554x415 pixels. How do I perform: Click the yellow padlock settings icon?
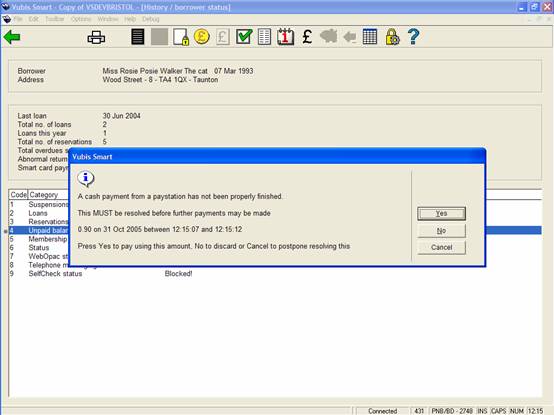[x=392, y=37]
